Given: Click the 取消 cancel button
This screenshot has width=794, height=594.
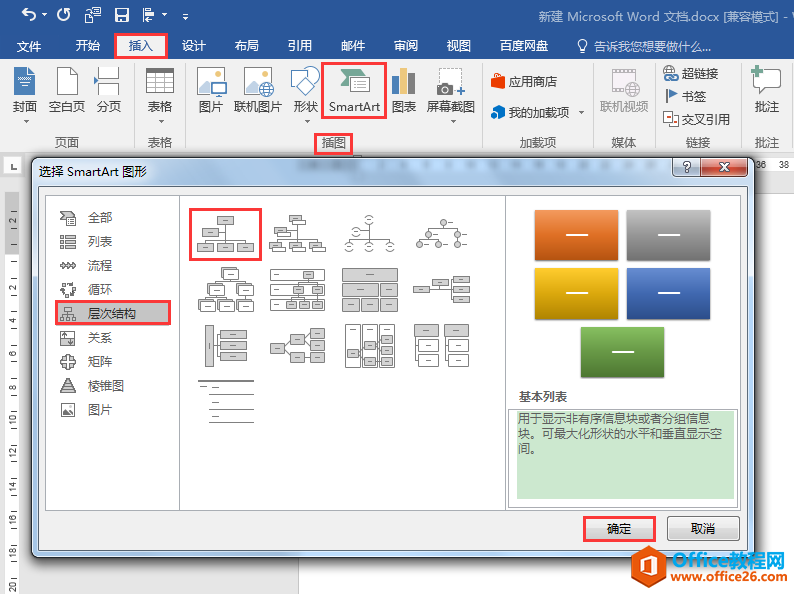Looking at the screenshot, I should point(703,529).
